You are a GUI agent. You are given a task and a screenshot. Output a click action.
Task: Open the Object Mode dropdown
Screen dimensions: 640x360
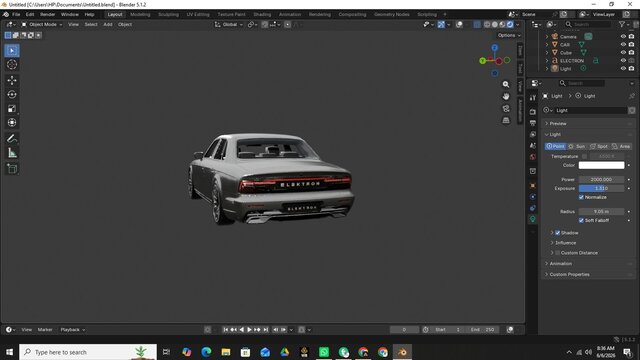(x=42, y=24)
